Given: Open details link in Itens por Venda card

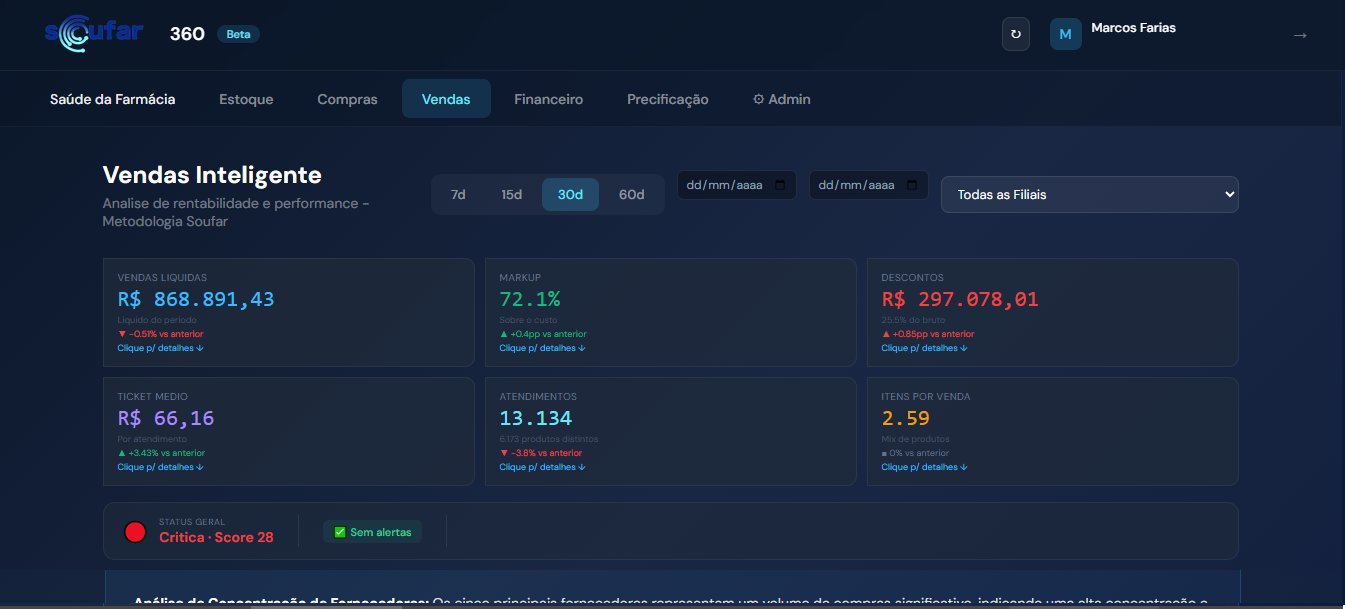Looking at the screenshot, I should point(925,467).
